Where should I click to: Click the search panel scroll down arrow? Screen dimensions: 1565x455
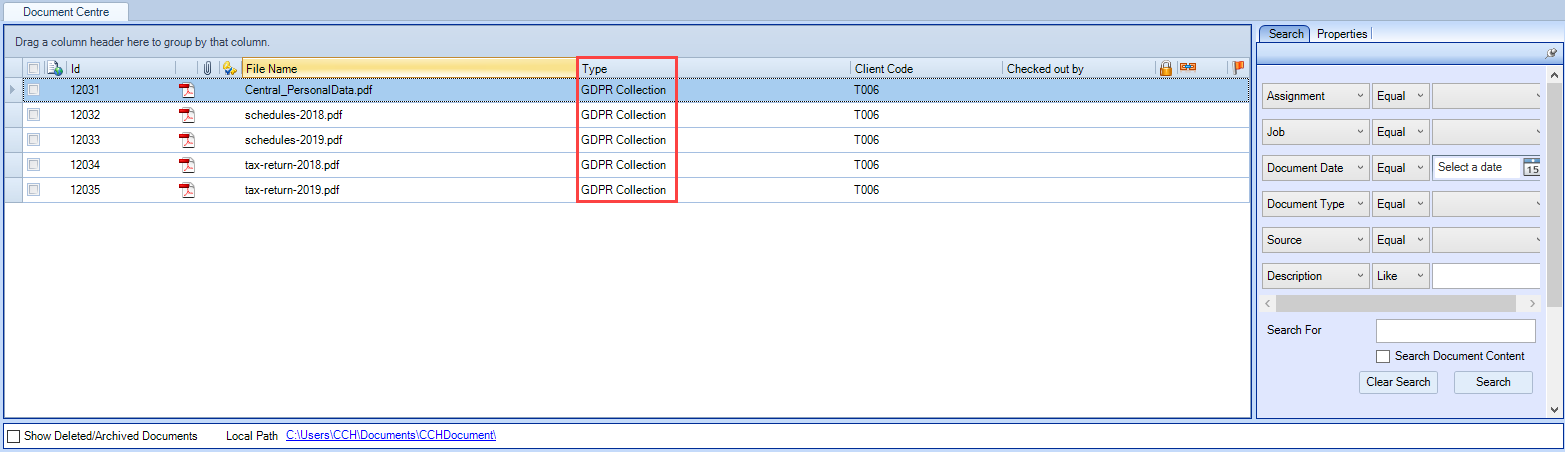pos(1554,409)
